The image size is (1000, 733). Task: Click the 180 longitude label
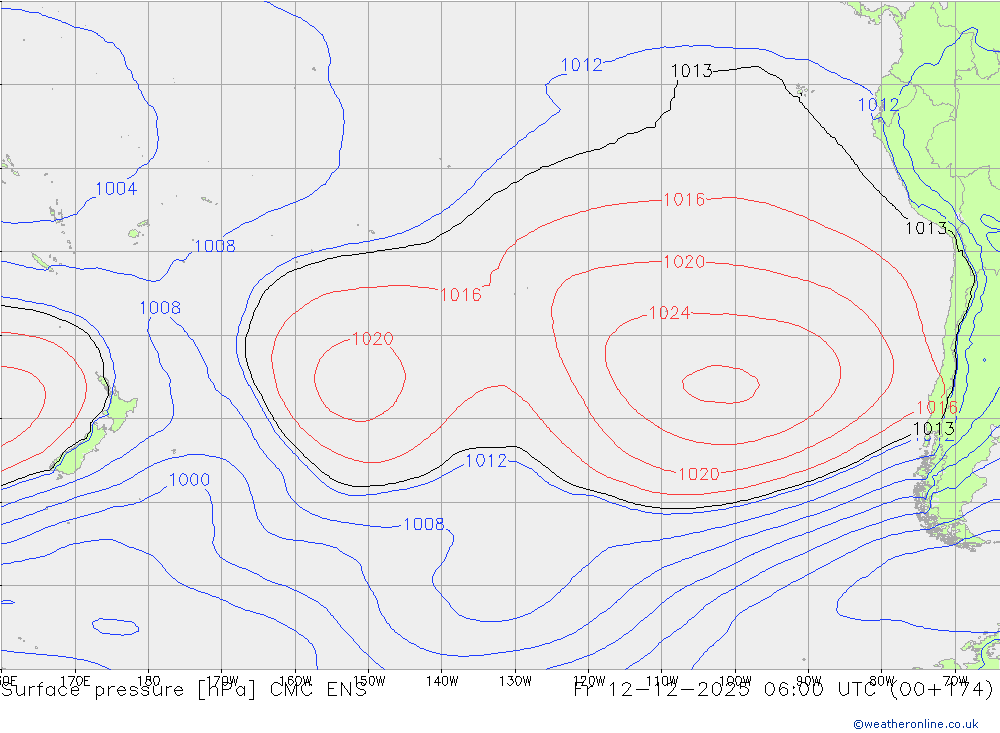click(149, 681)
